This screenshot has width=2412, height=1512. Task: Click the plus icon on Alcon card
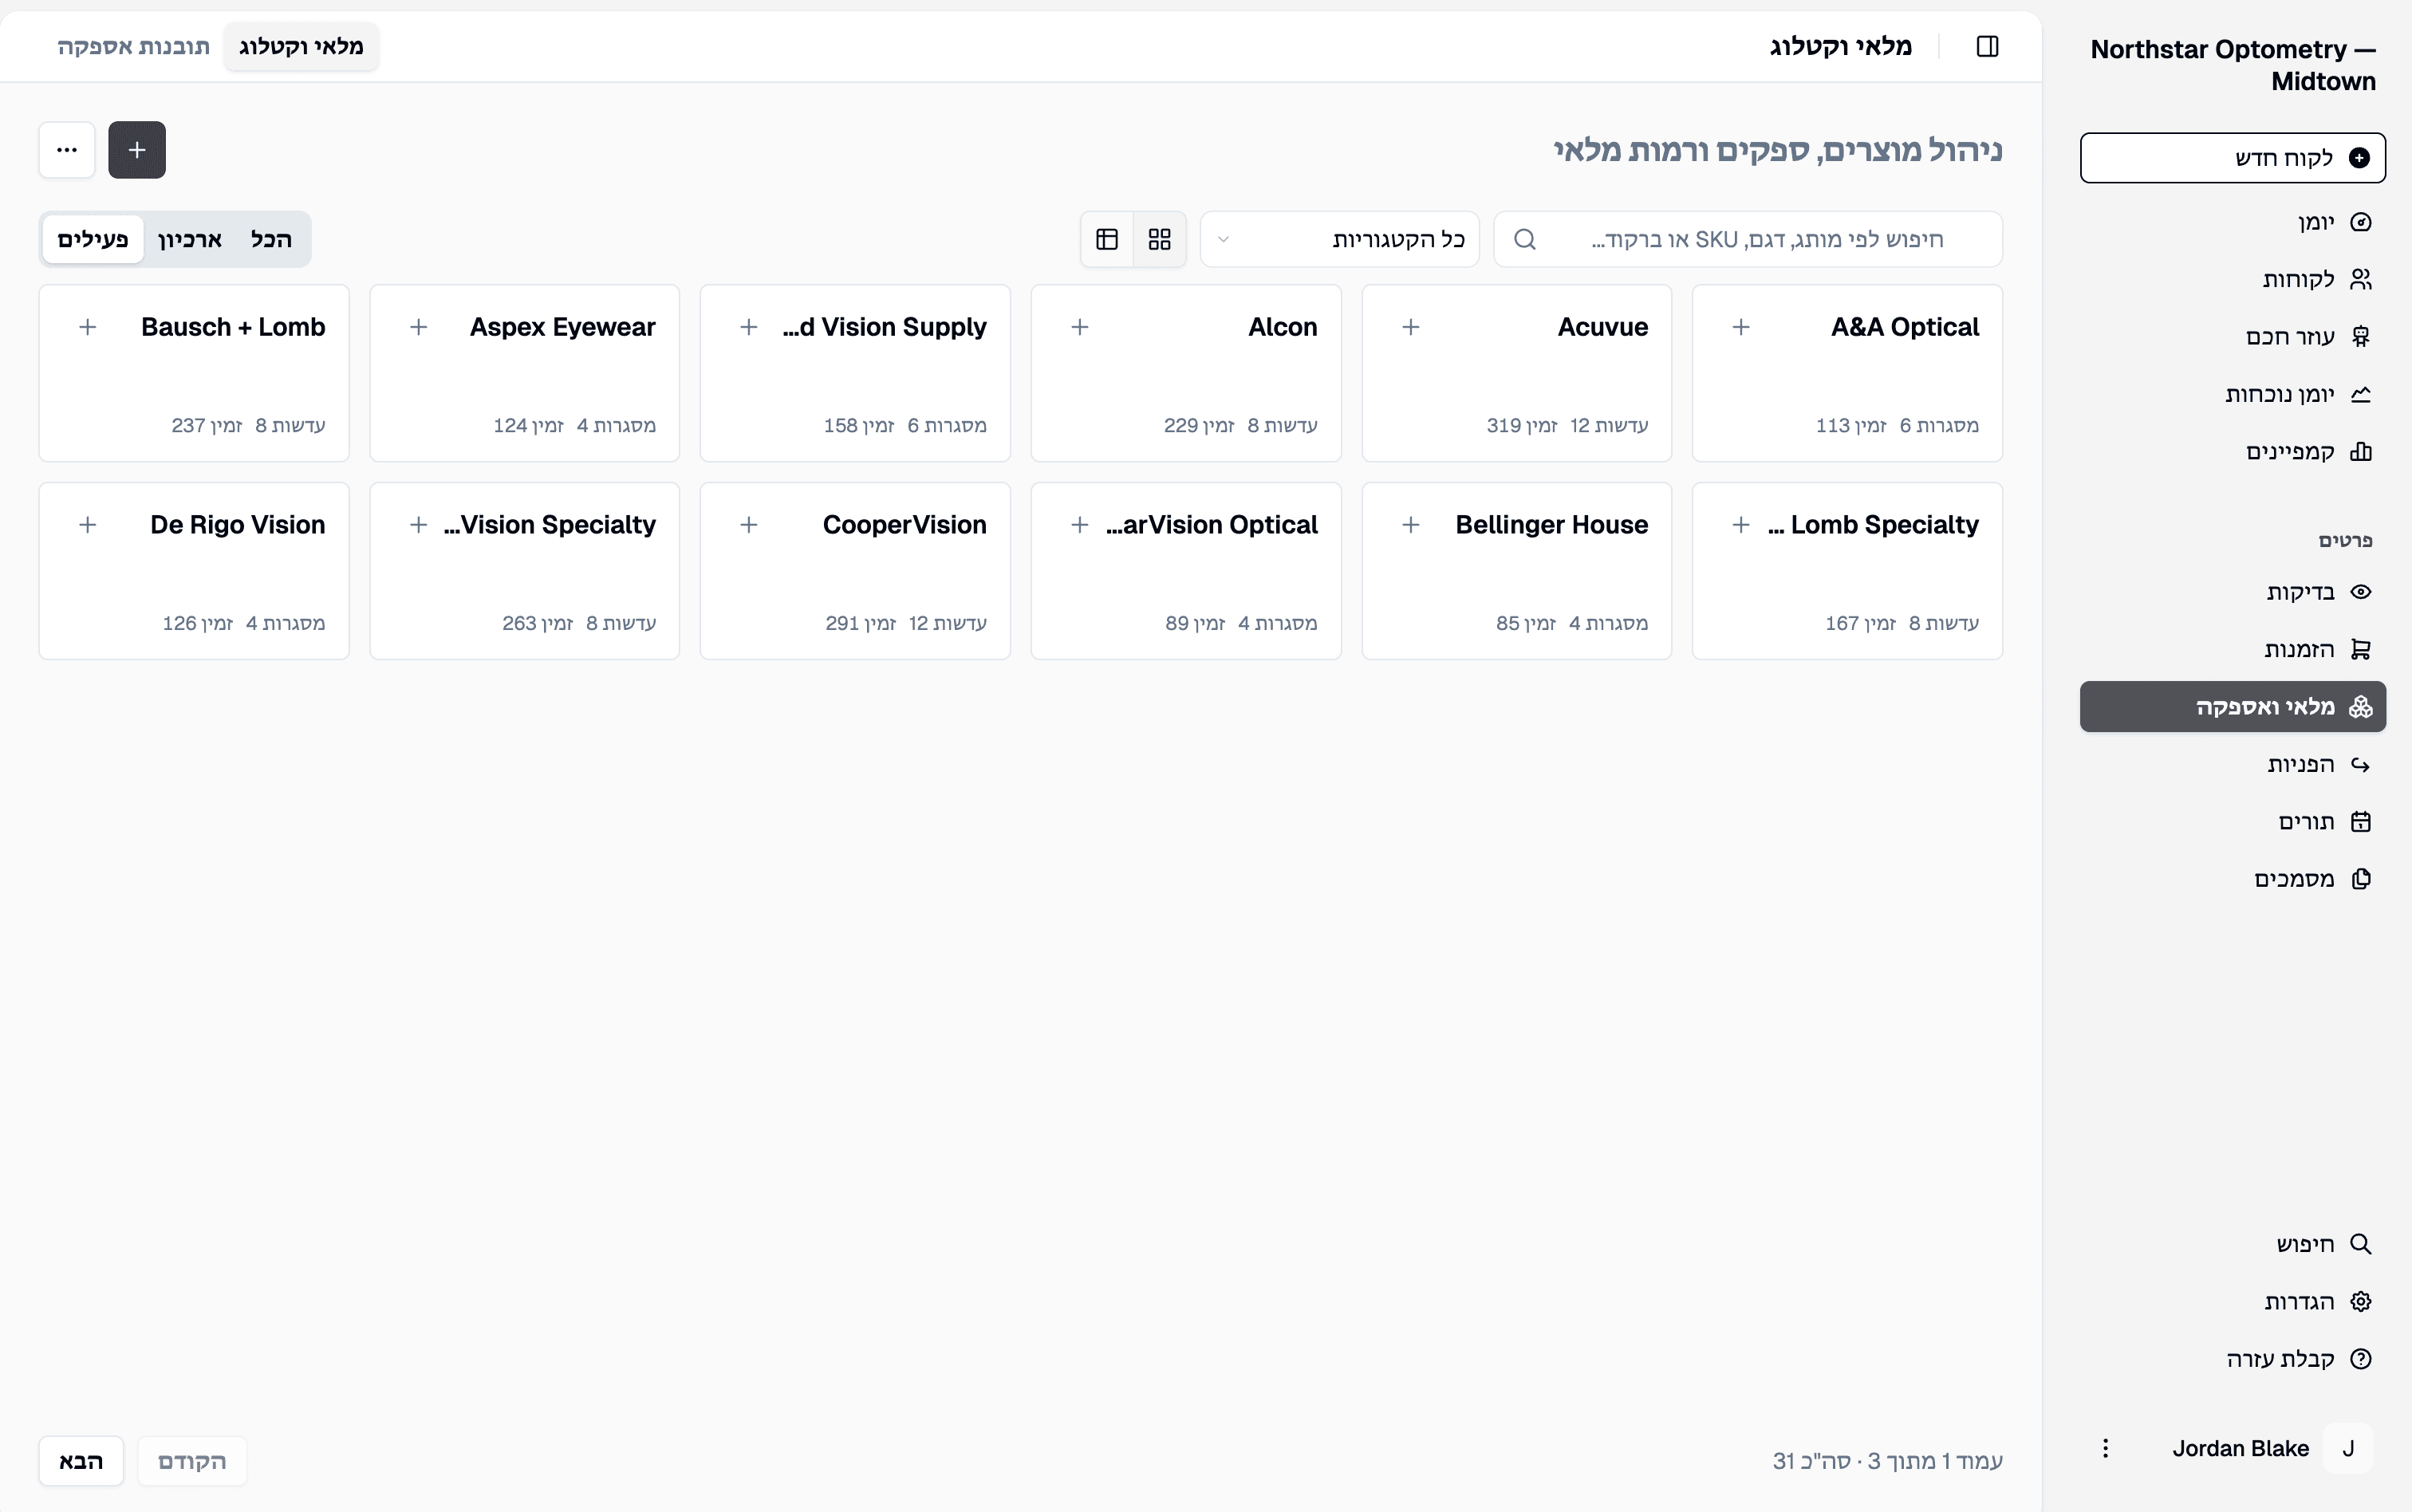(x=1080, y=327)
